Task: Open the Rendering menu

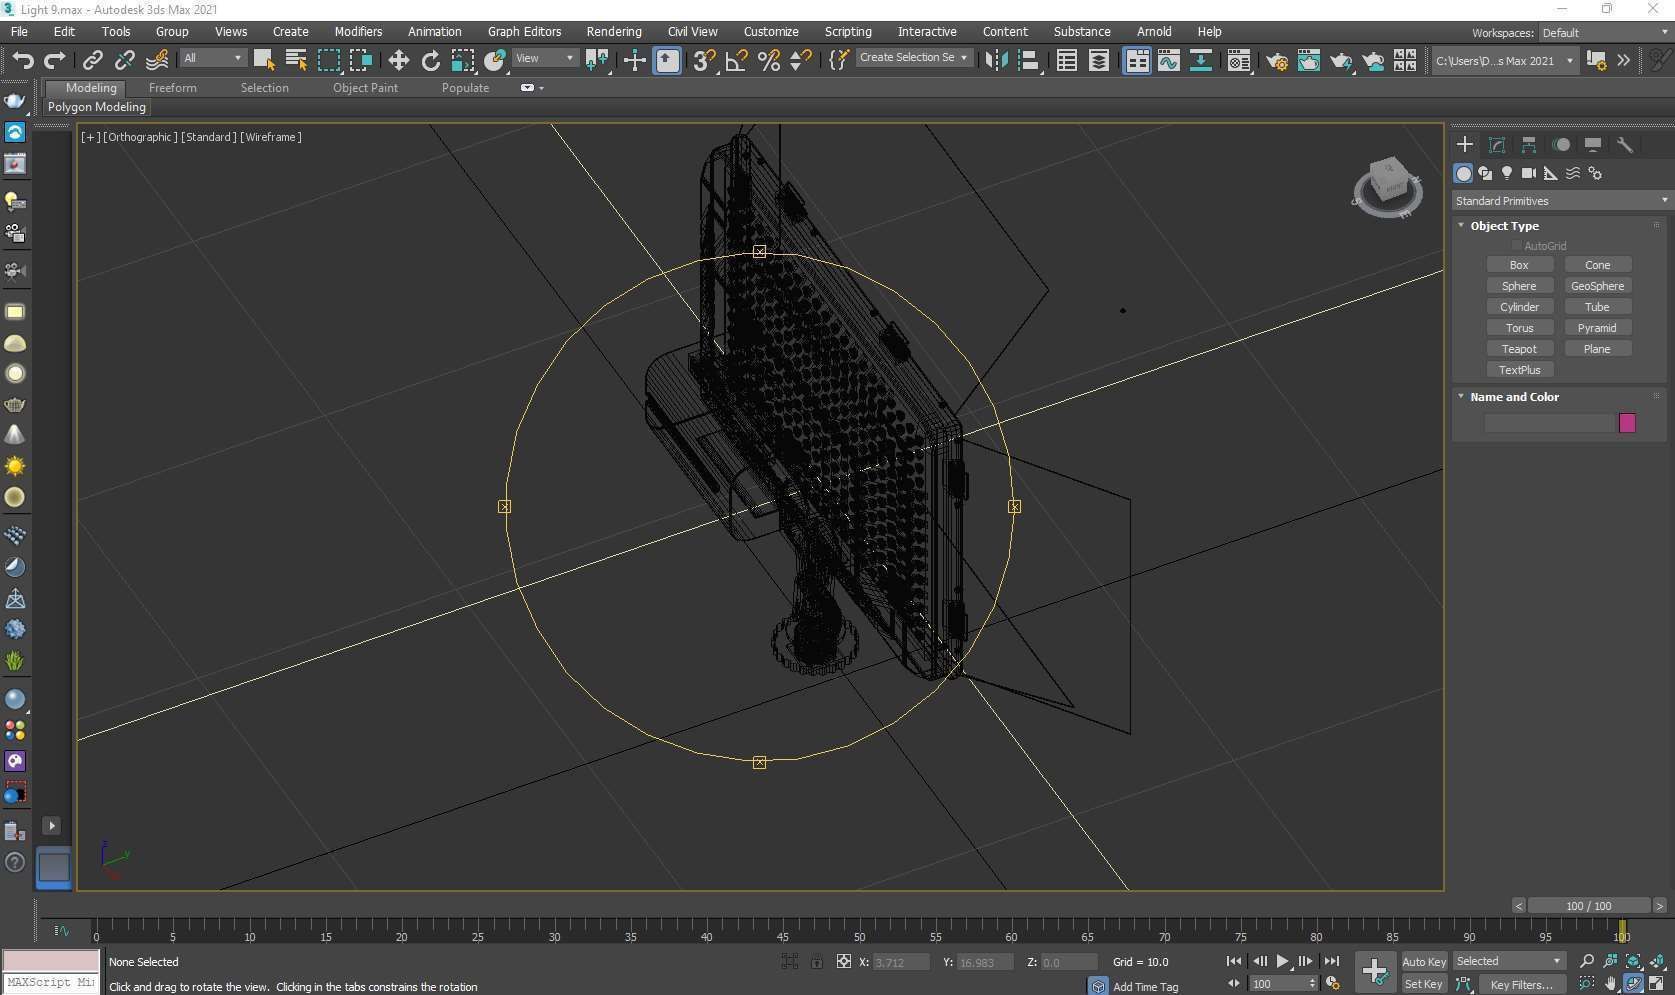Action: [614, 32]
